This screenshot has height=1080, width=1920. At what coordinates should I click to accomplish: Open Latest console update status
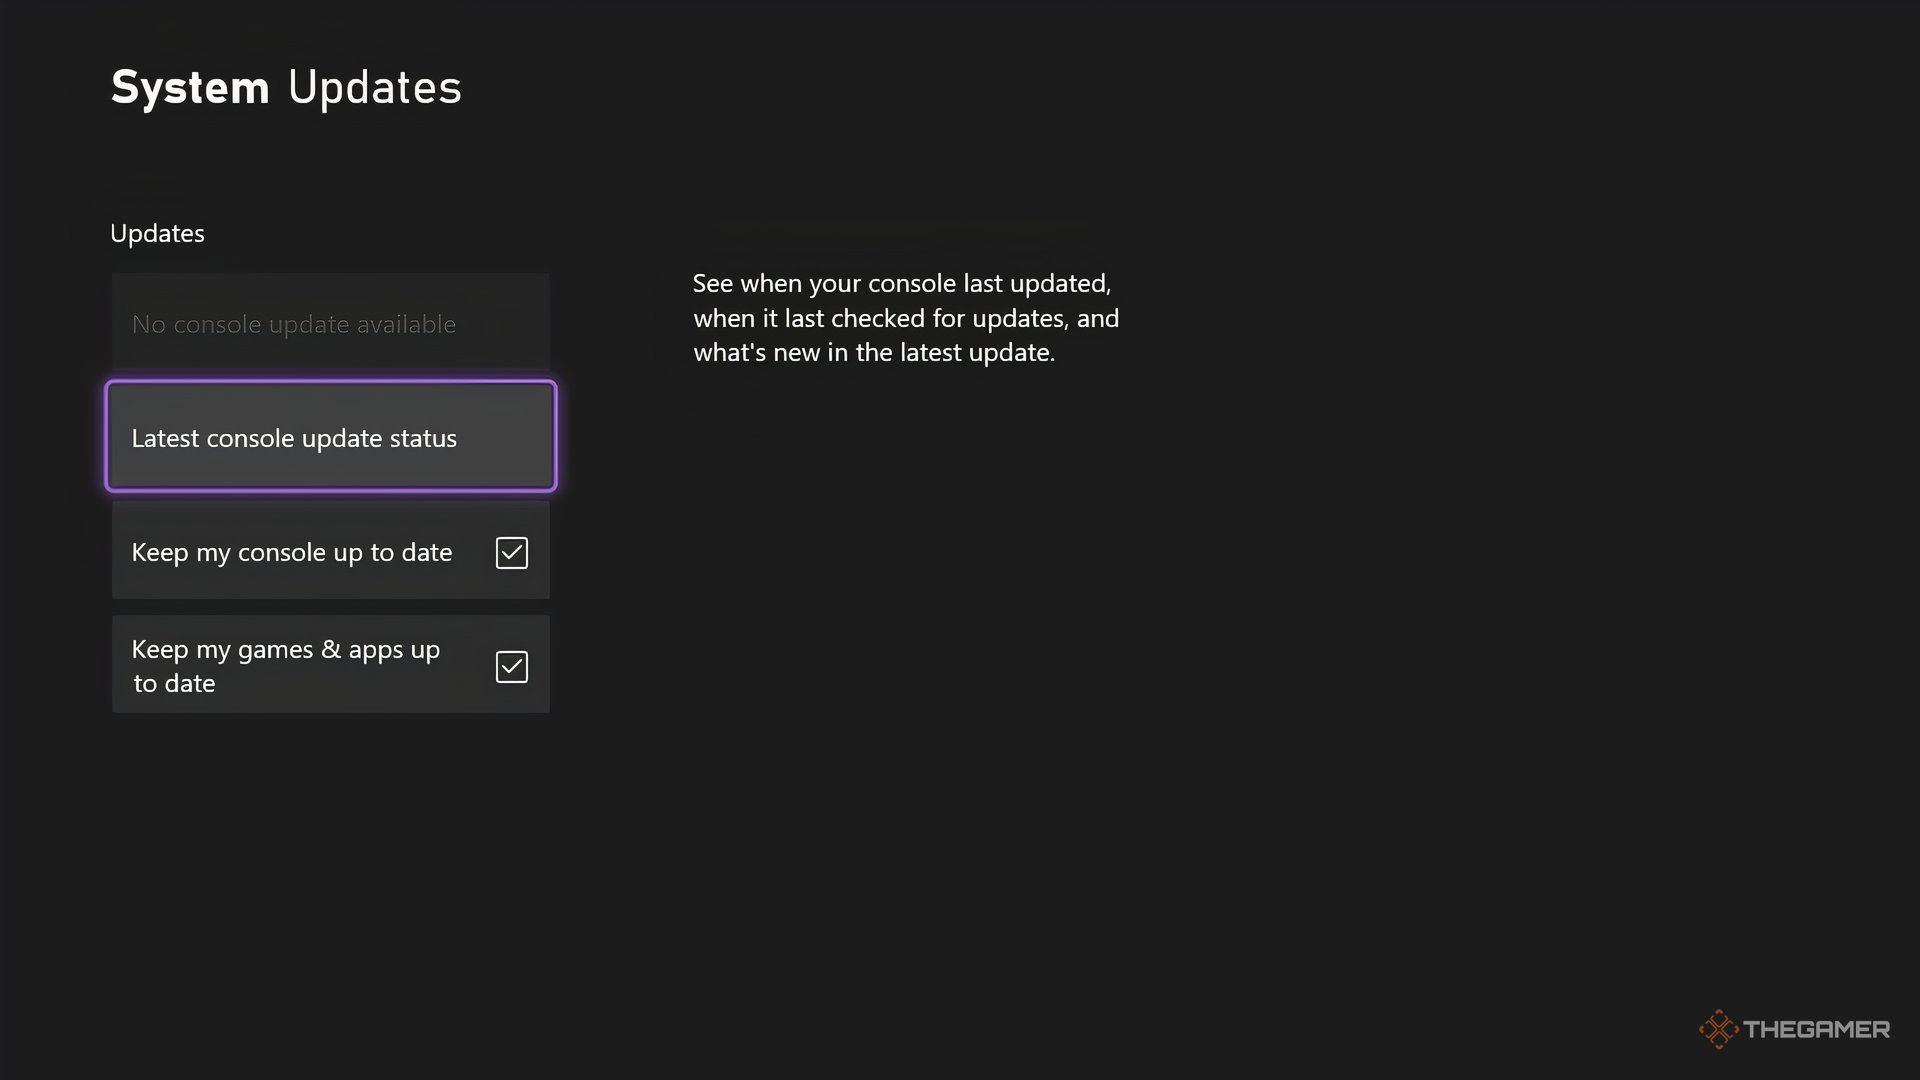(330, 437)
